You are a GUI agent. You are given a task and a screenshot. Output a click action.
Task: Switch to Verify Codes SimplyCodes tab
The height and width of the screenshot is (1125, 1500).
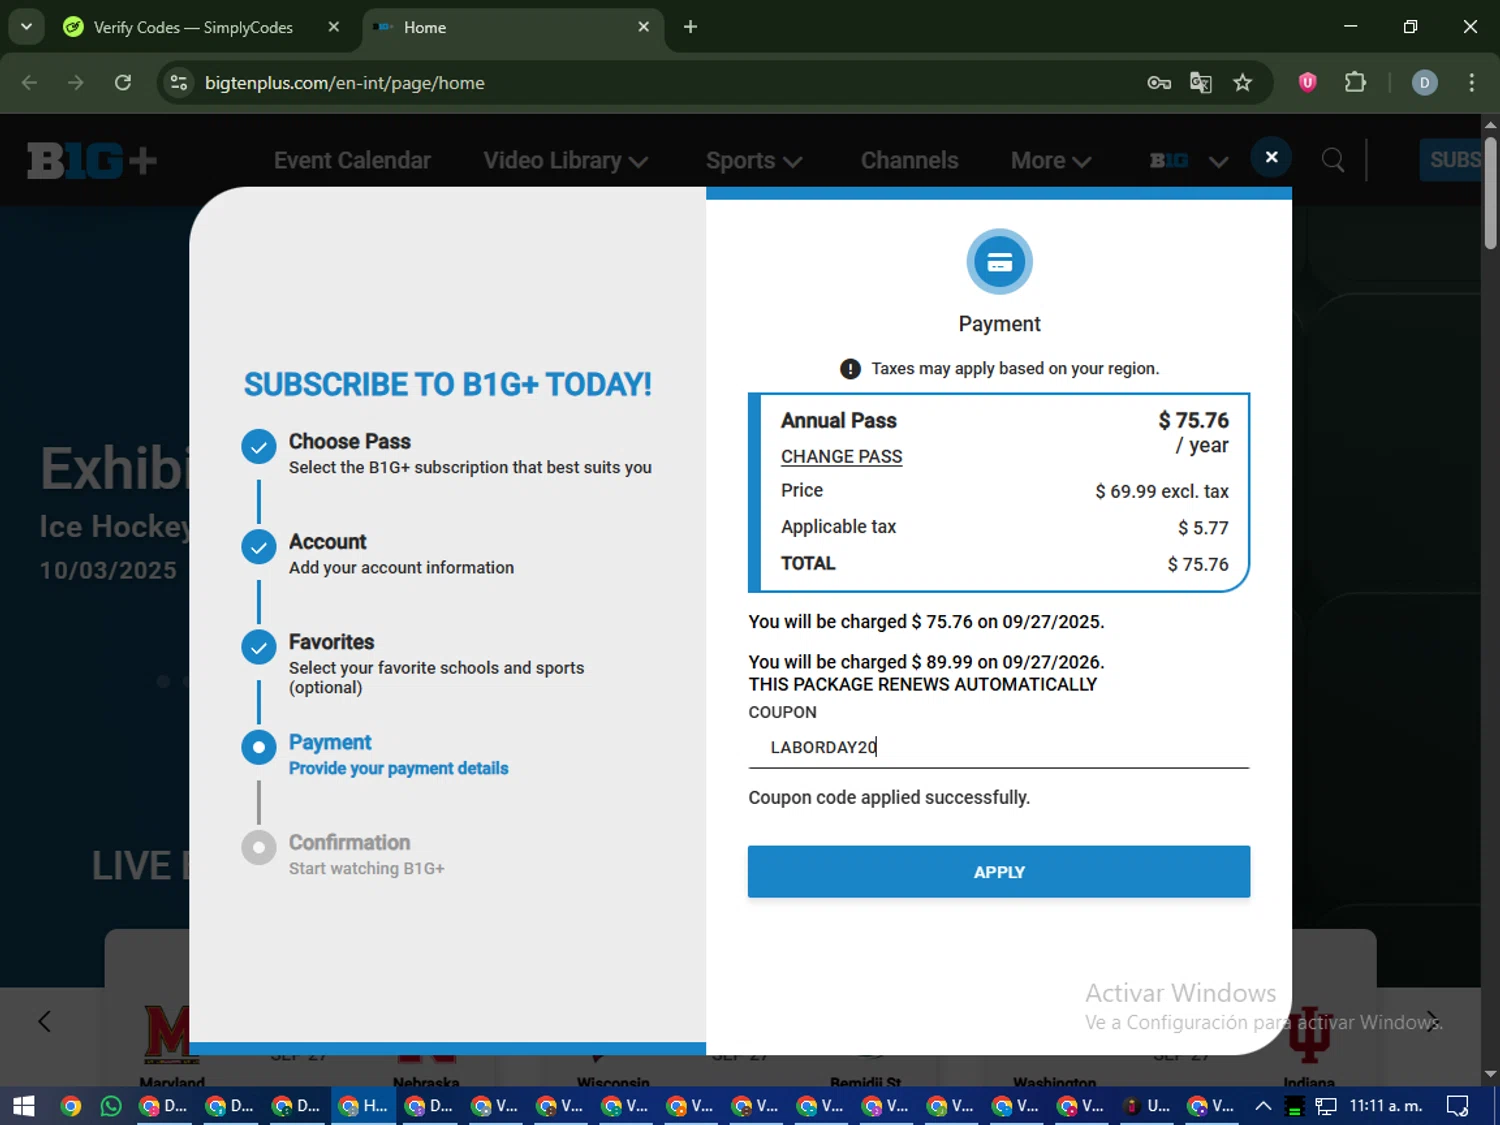point(193,27)
